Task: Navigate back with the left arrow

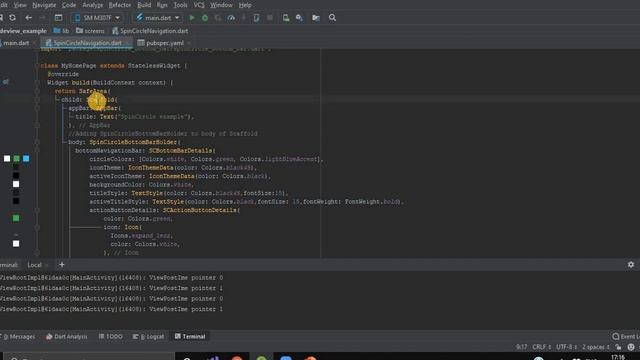Action: (29, 18)
